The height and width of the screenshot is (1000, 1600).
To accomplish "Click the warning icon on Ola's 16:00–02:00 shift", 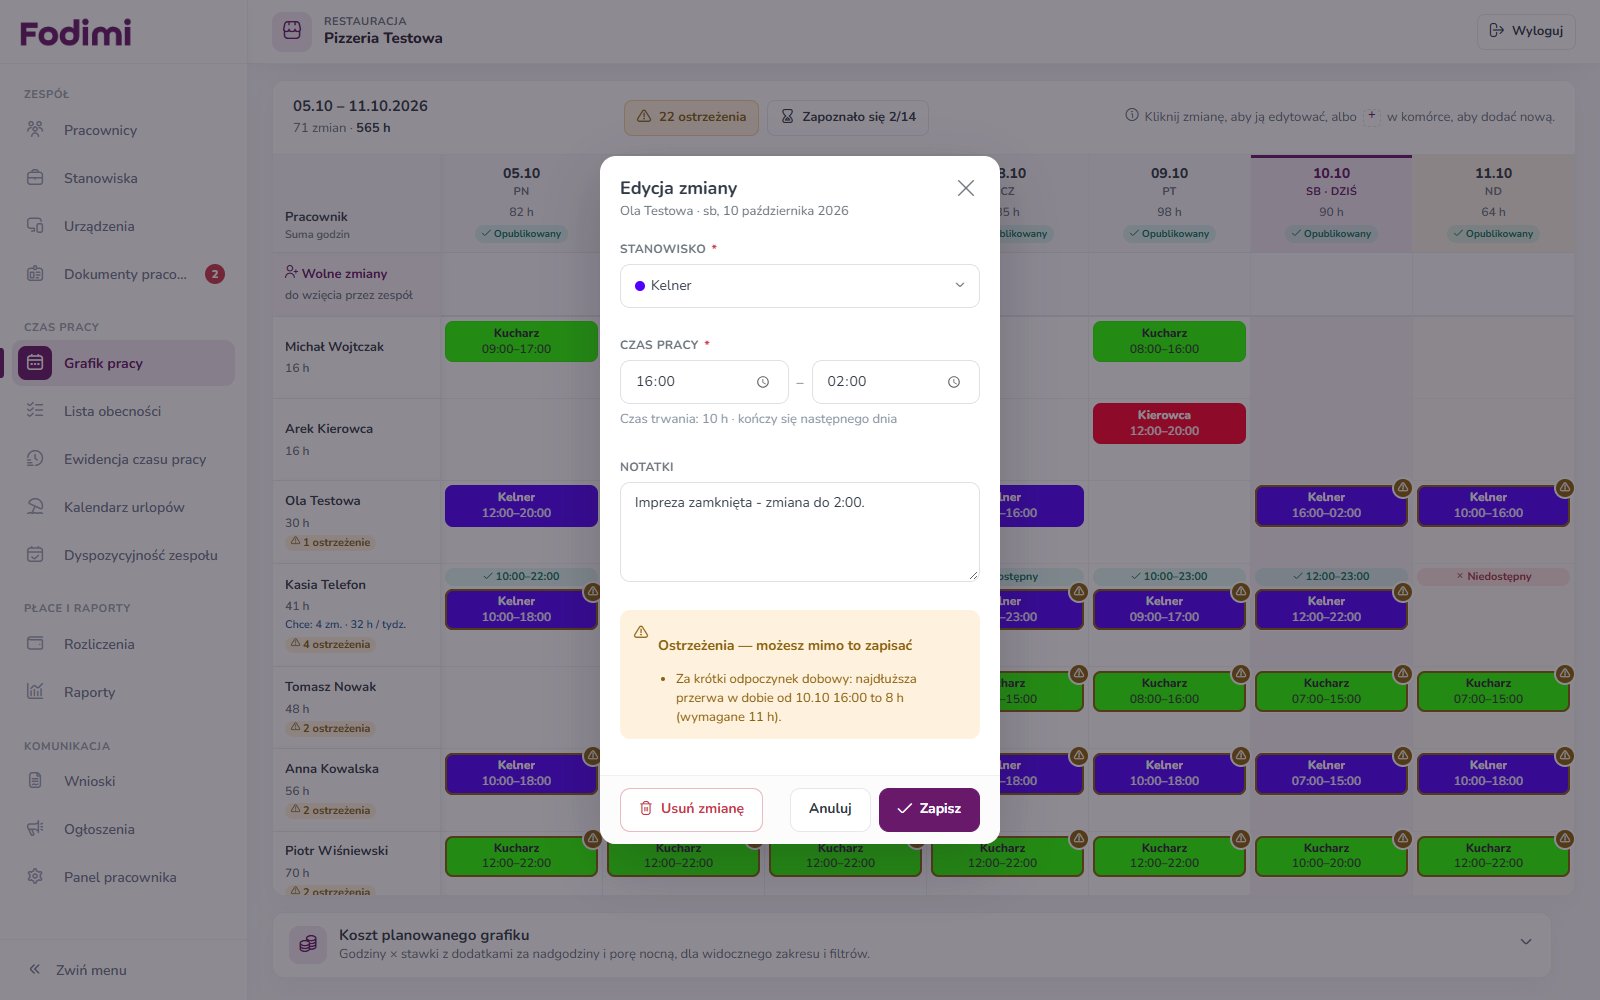I will [x=1403, y=488].
